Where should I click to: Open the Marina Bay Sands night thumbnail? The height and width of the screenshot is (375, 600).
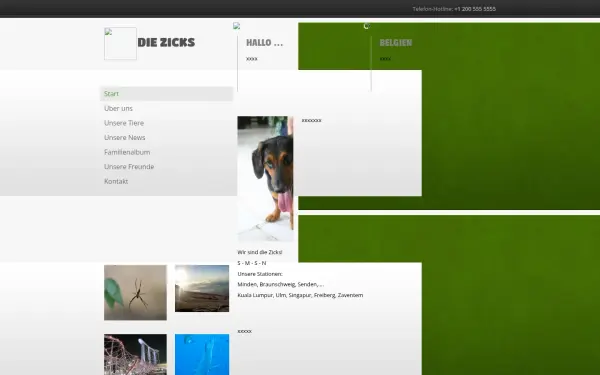click(x=135, y=354)
